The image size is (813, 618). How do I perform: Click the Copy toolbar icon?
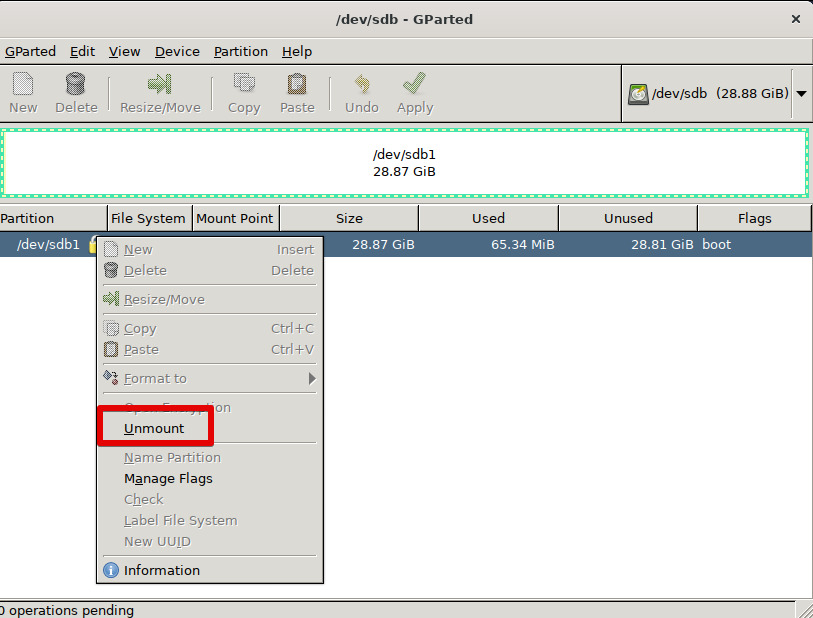point(244,84)
